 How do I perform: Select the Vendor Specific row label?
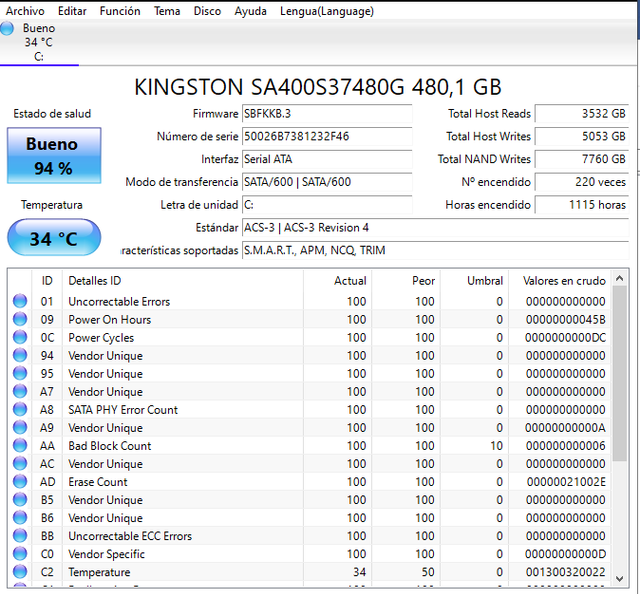106,554
